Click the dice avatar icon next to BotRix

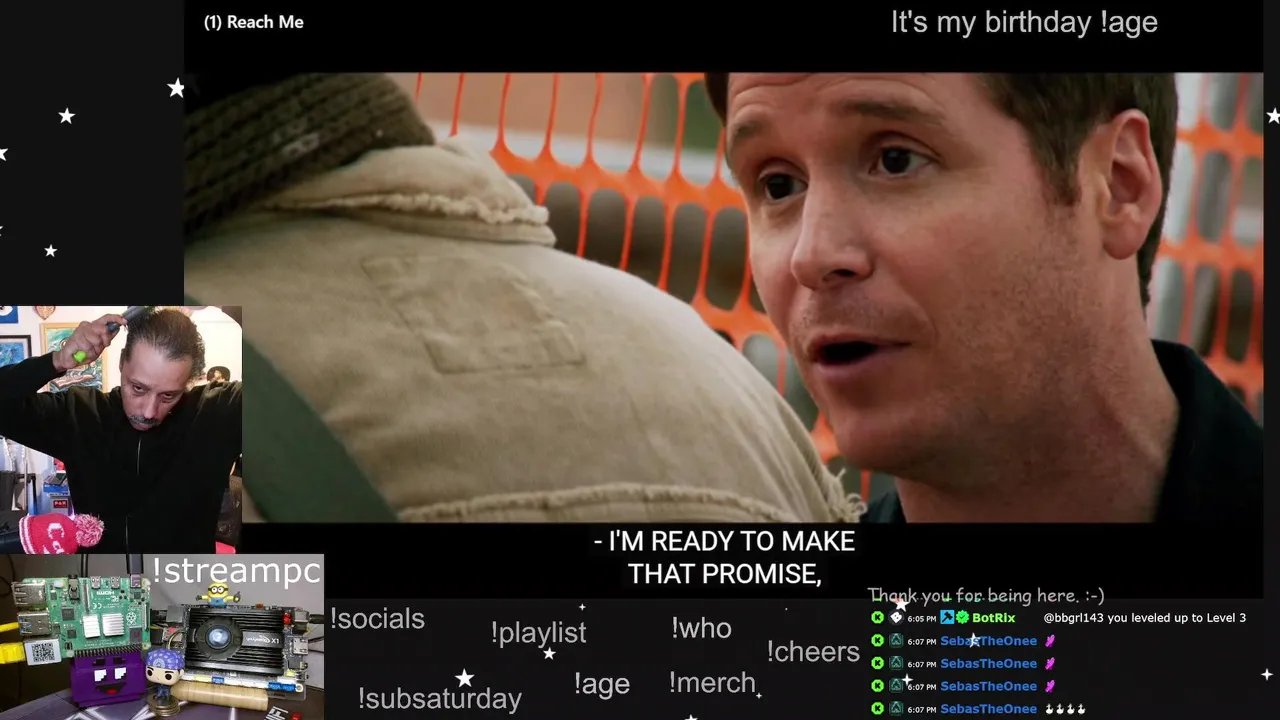(x=896, y=618)
